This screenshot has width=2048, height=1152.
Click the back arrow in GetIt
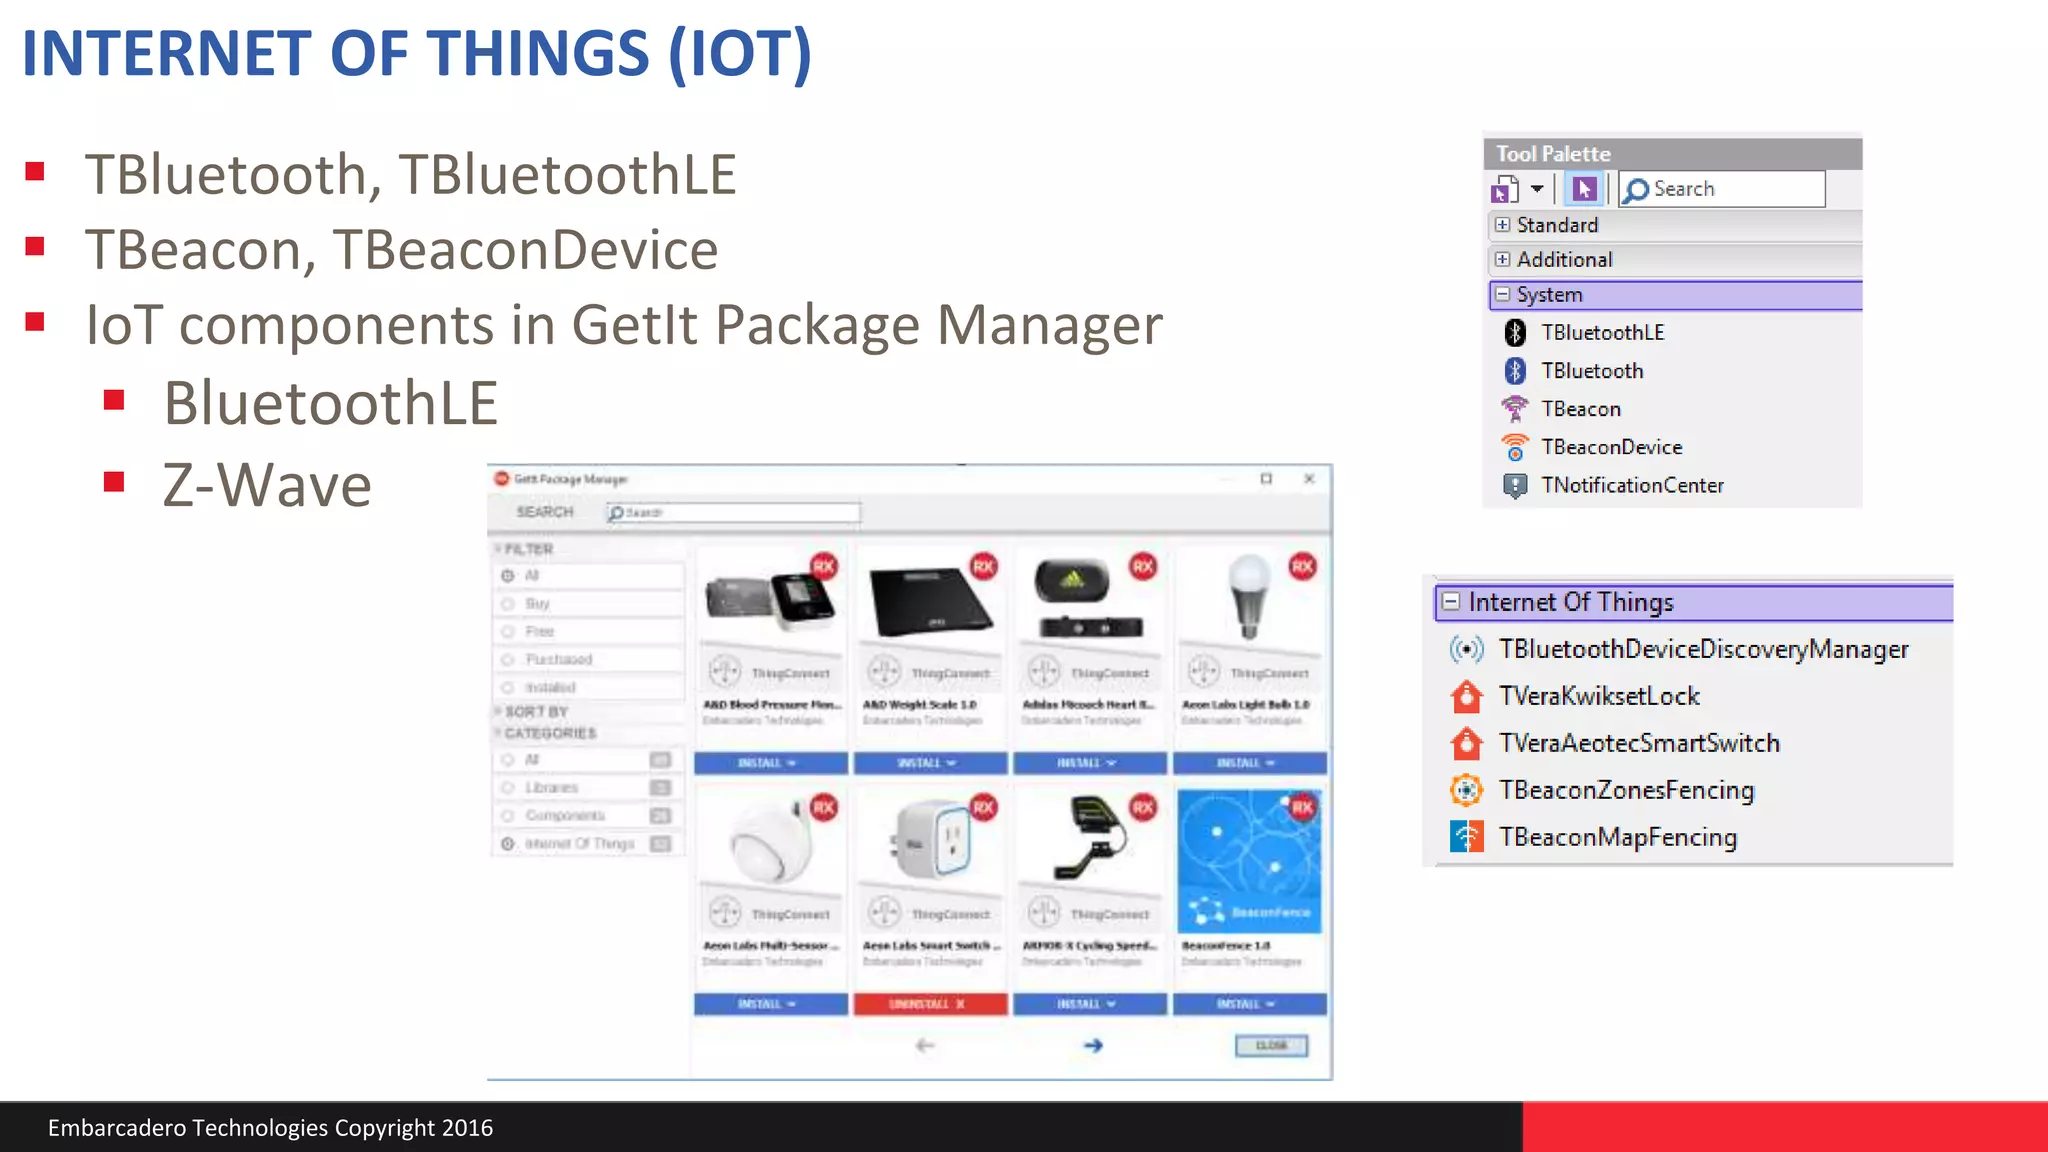pyautogui.click(x=925, y=1045)
